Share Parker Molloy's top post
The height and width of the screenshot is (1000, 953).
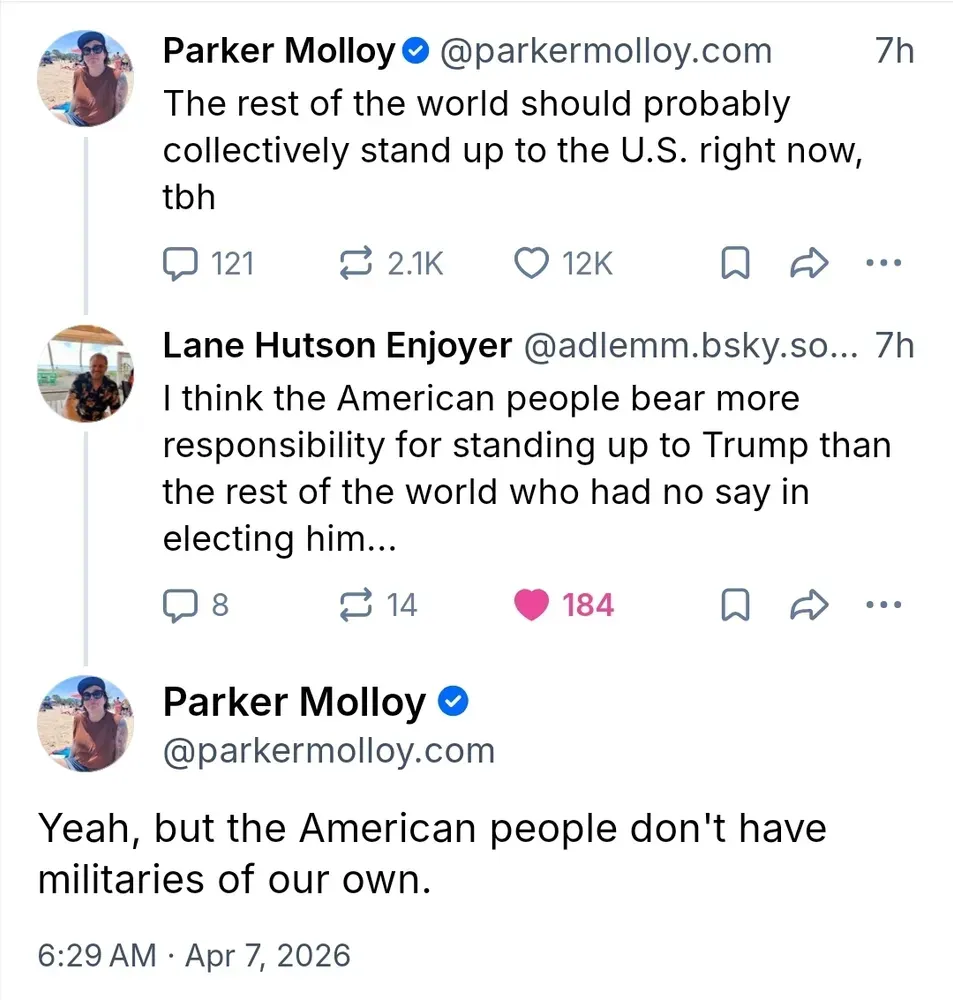point(806,263)
